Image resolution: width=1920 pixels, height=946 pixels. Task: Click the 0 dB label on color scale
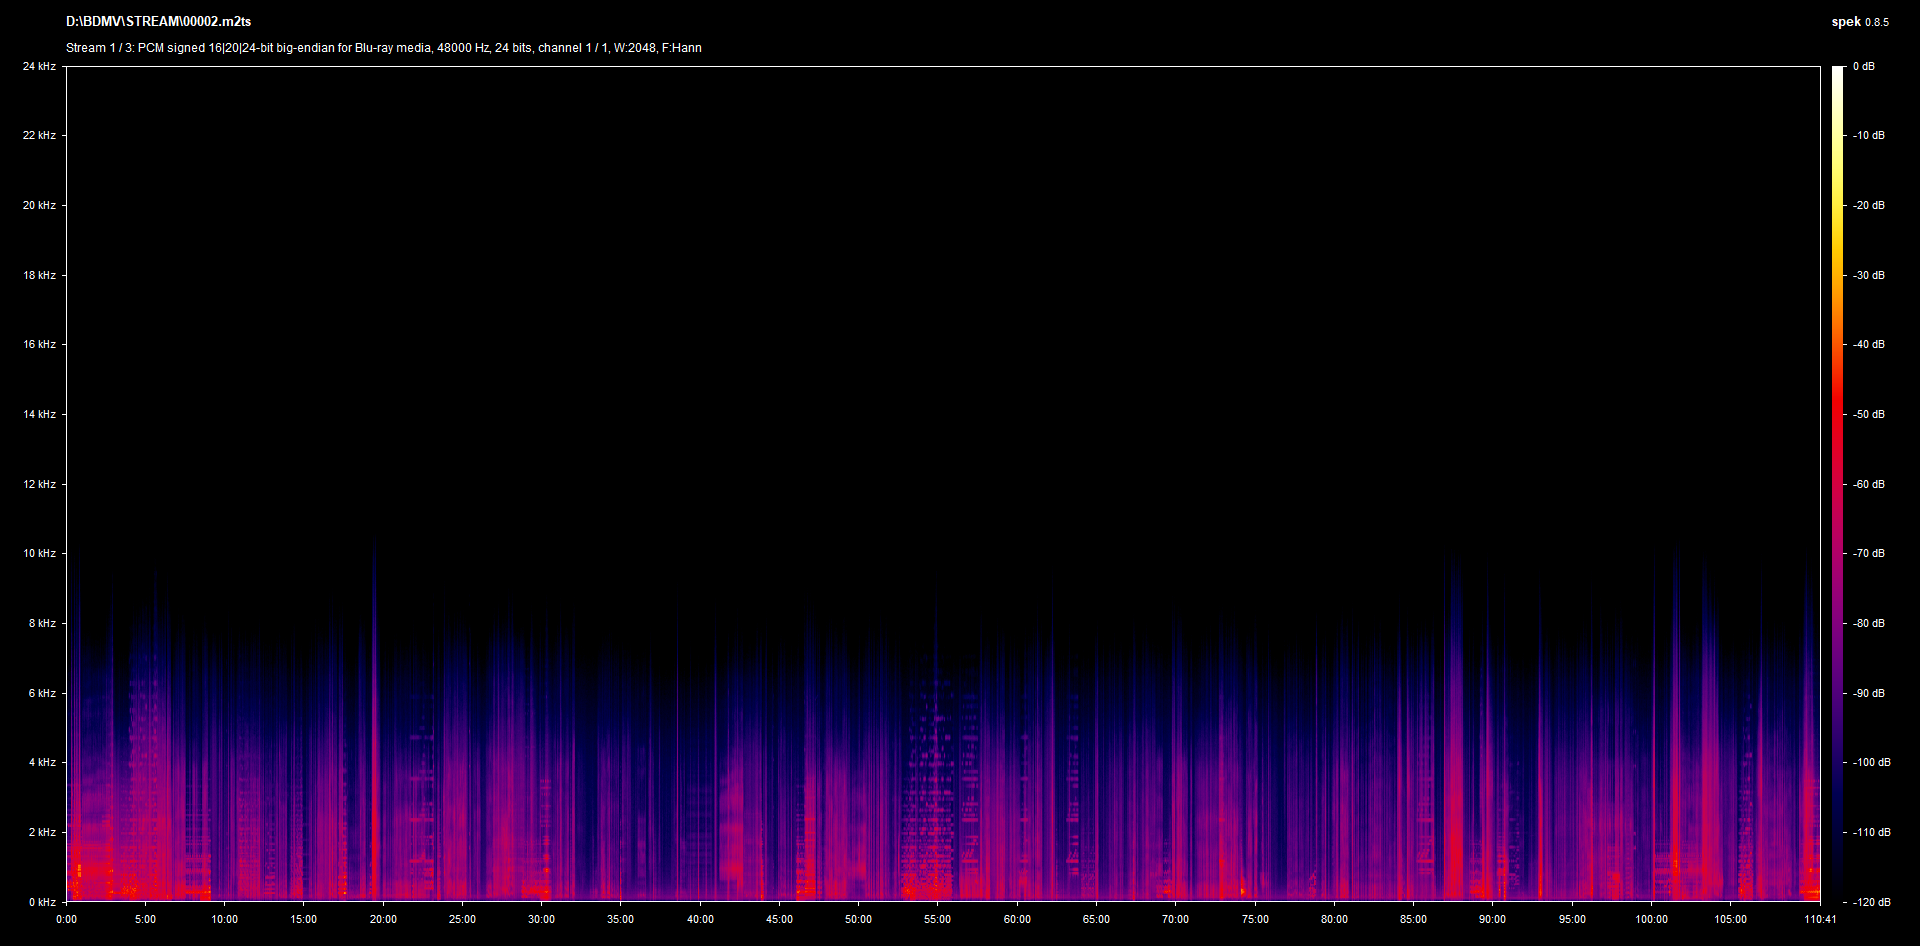(1863, 66)
